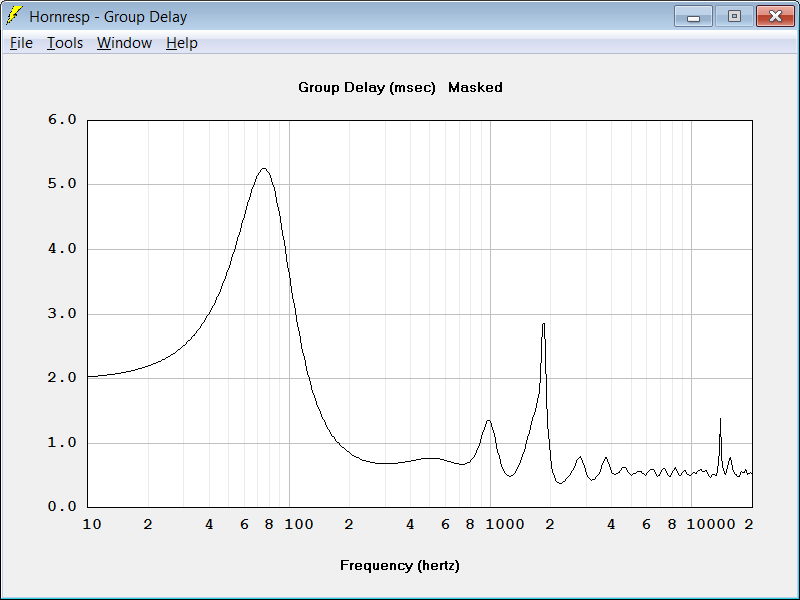The width and height of the screenshot is (800, 600).
Task: Click the 'Frequency (hertz)' axis label
Action: pos(400,565)
